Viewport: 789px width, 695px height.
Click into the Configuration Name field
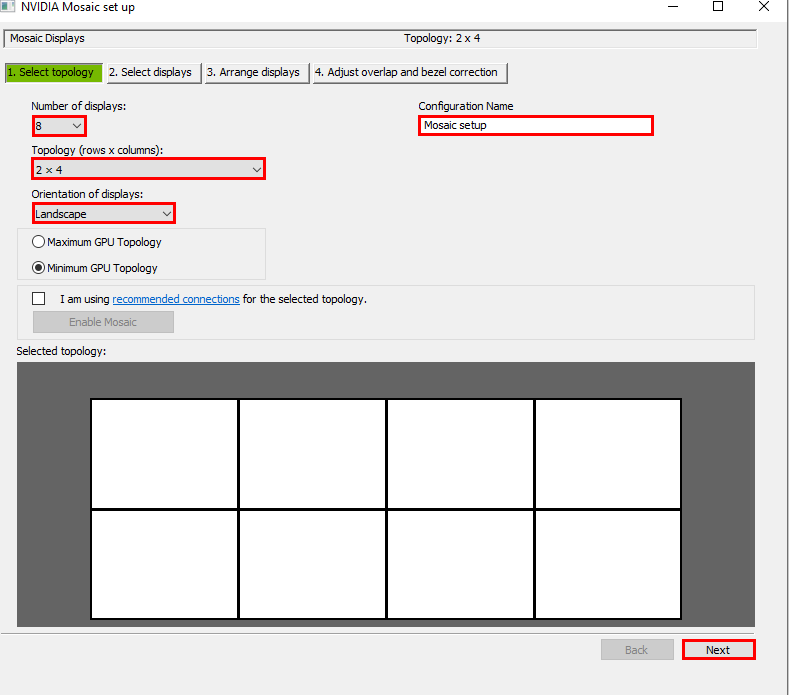click(x=535, y=126)
